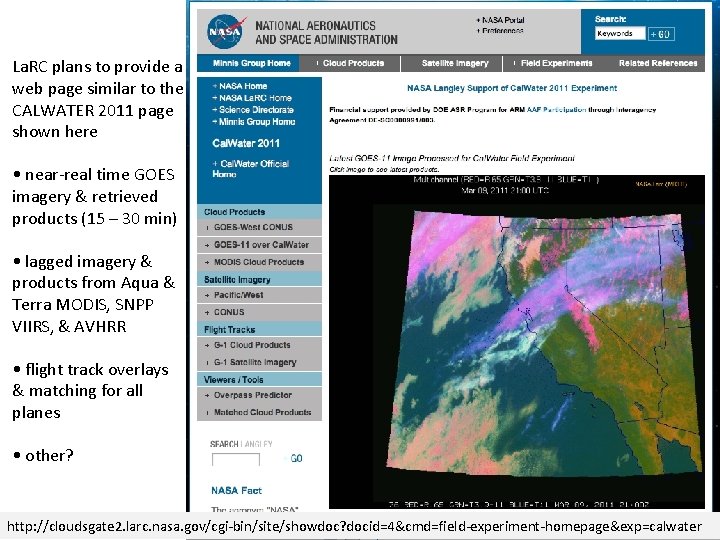Screen dimensions: 720x540
Task: Open NASA Home sidebar link
Action: (240, 86)
